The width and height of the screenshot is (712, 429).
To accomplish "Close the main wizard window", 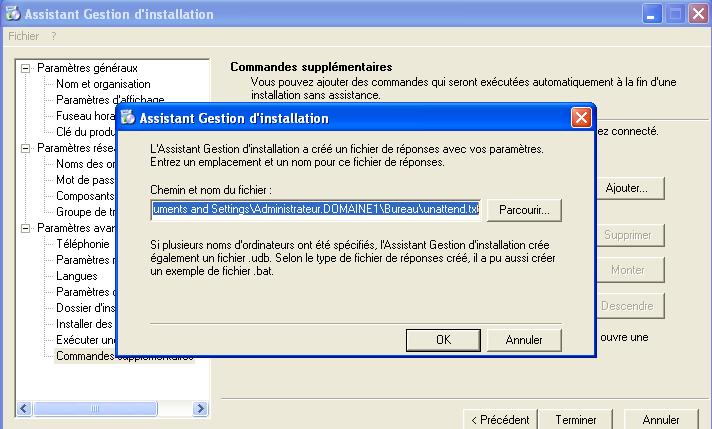I will (x=698, y=14).
